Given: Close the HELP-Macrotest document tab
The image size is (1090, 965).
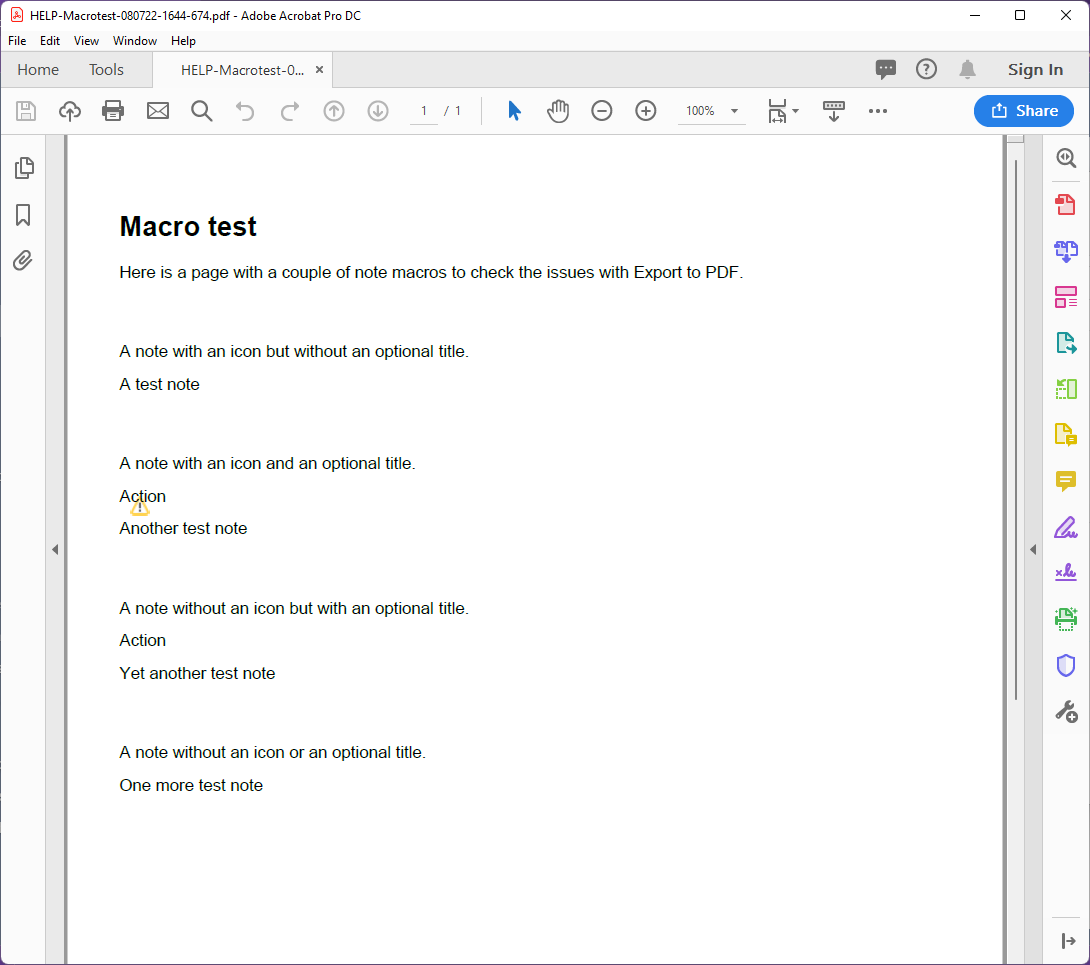Looking at the screenshot, I should click(320, 70).
